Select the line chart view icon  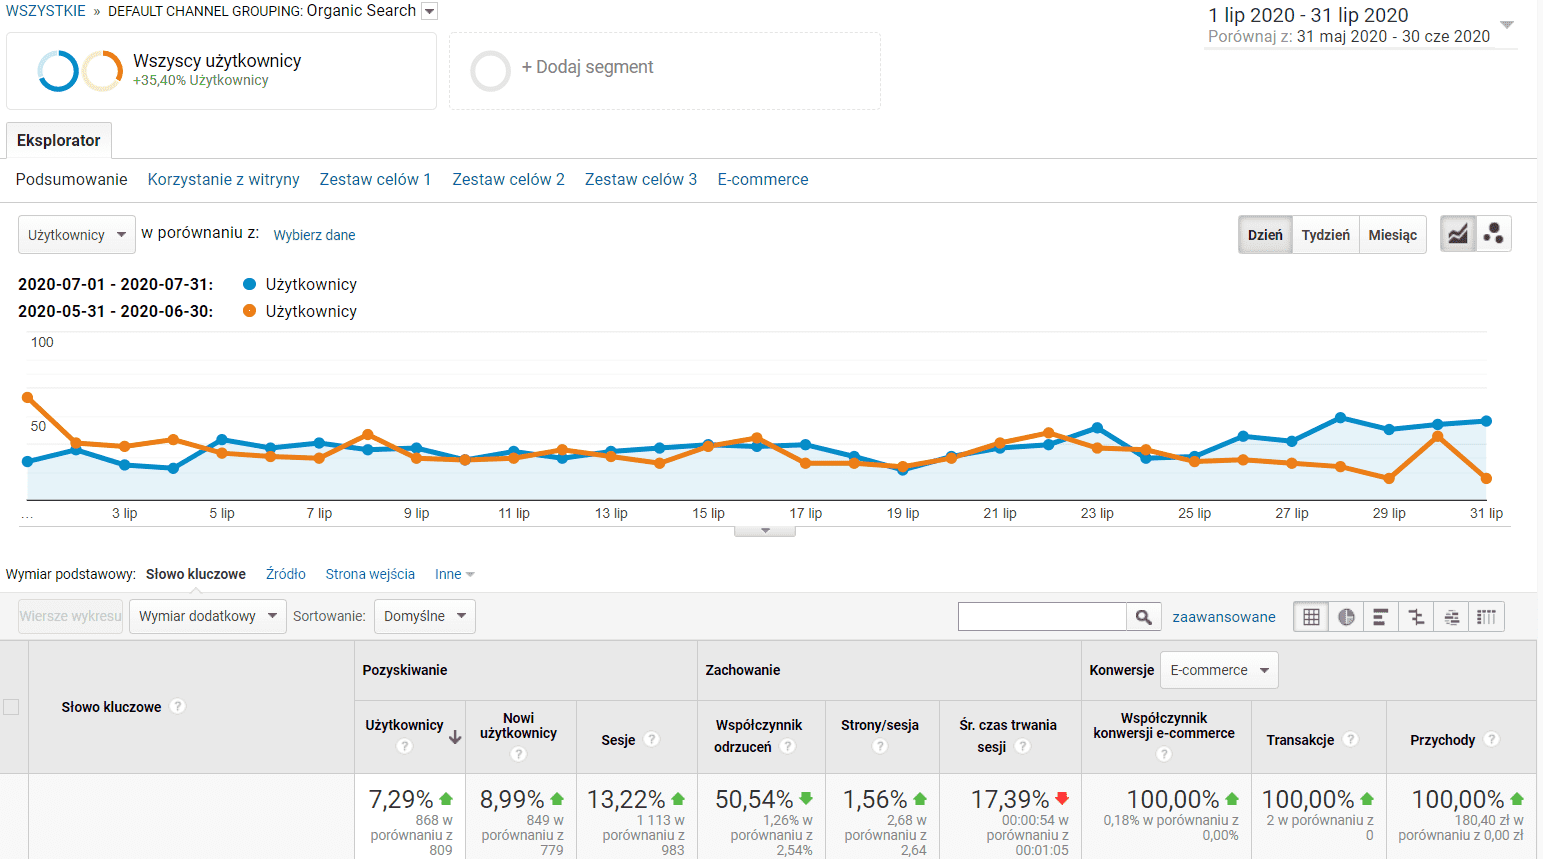1457,233
